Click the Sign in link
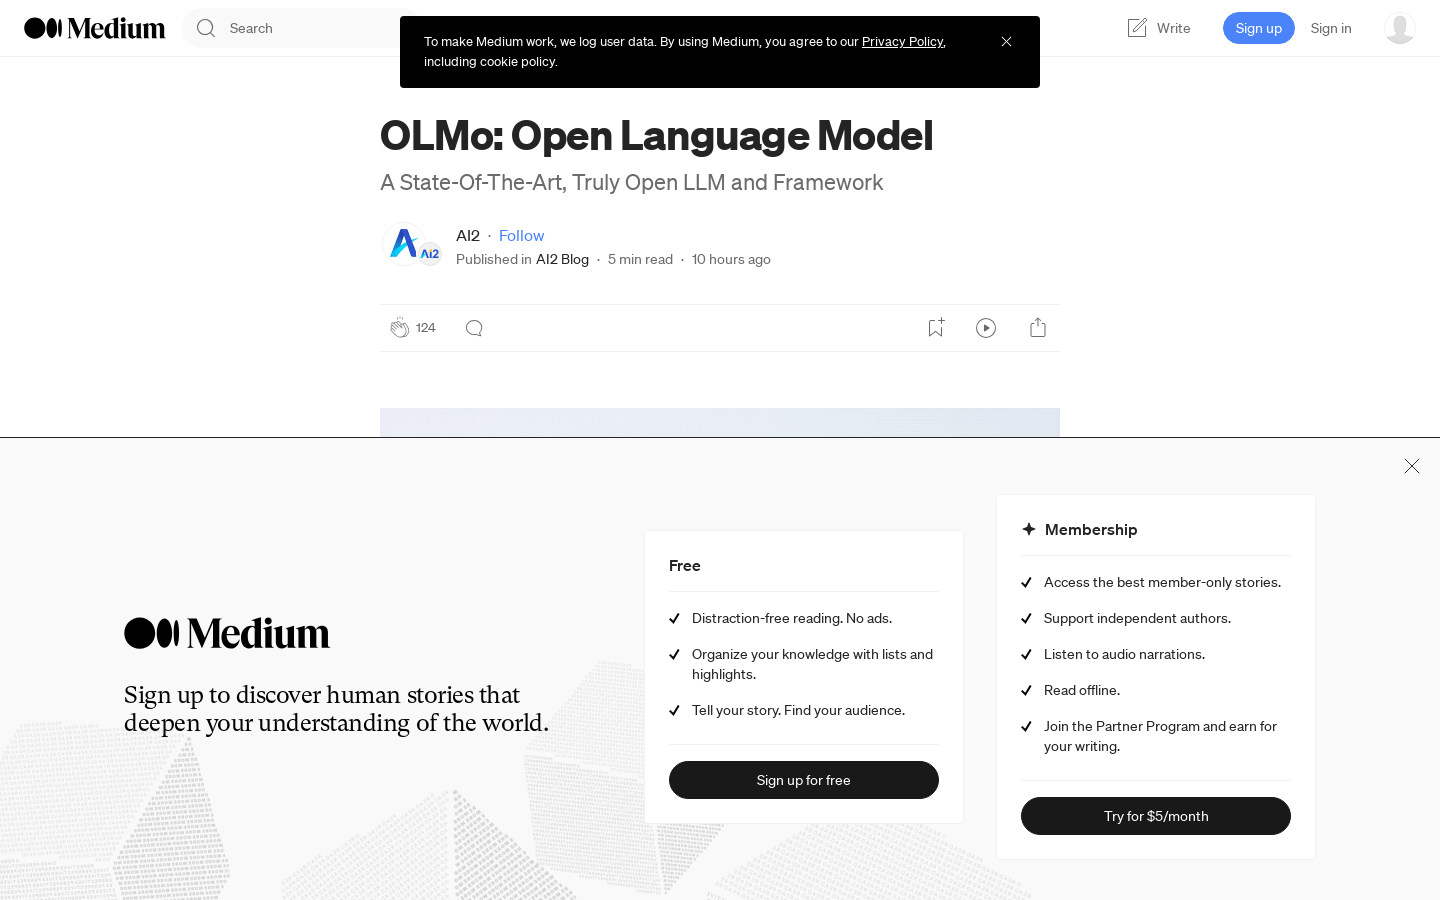The height and width of the screenshot is (900, 1440). click(x=1331, y=28)
